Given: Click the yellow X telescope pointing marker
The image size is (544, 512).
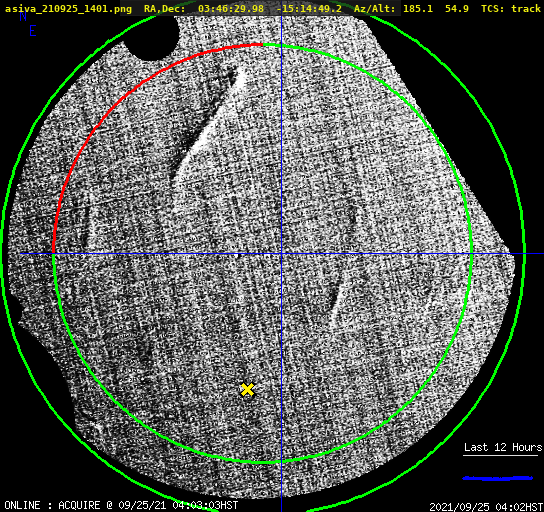Looking at the screenshot, I should (247, 390).
